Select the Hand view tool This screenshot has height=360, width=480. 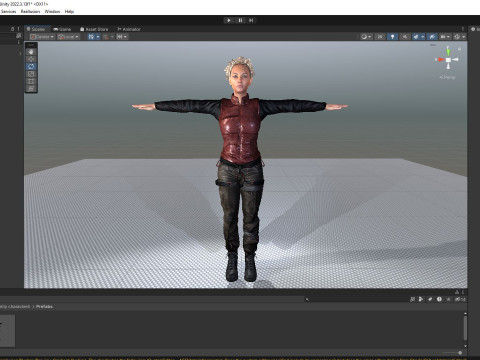31,52
